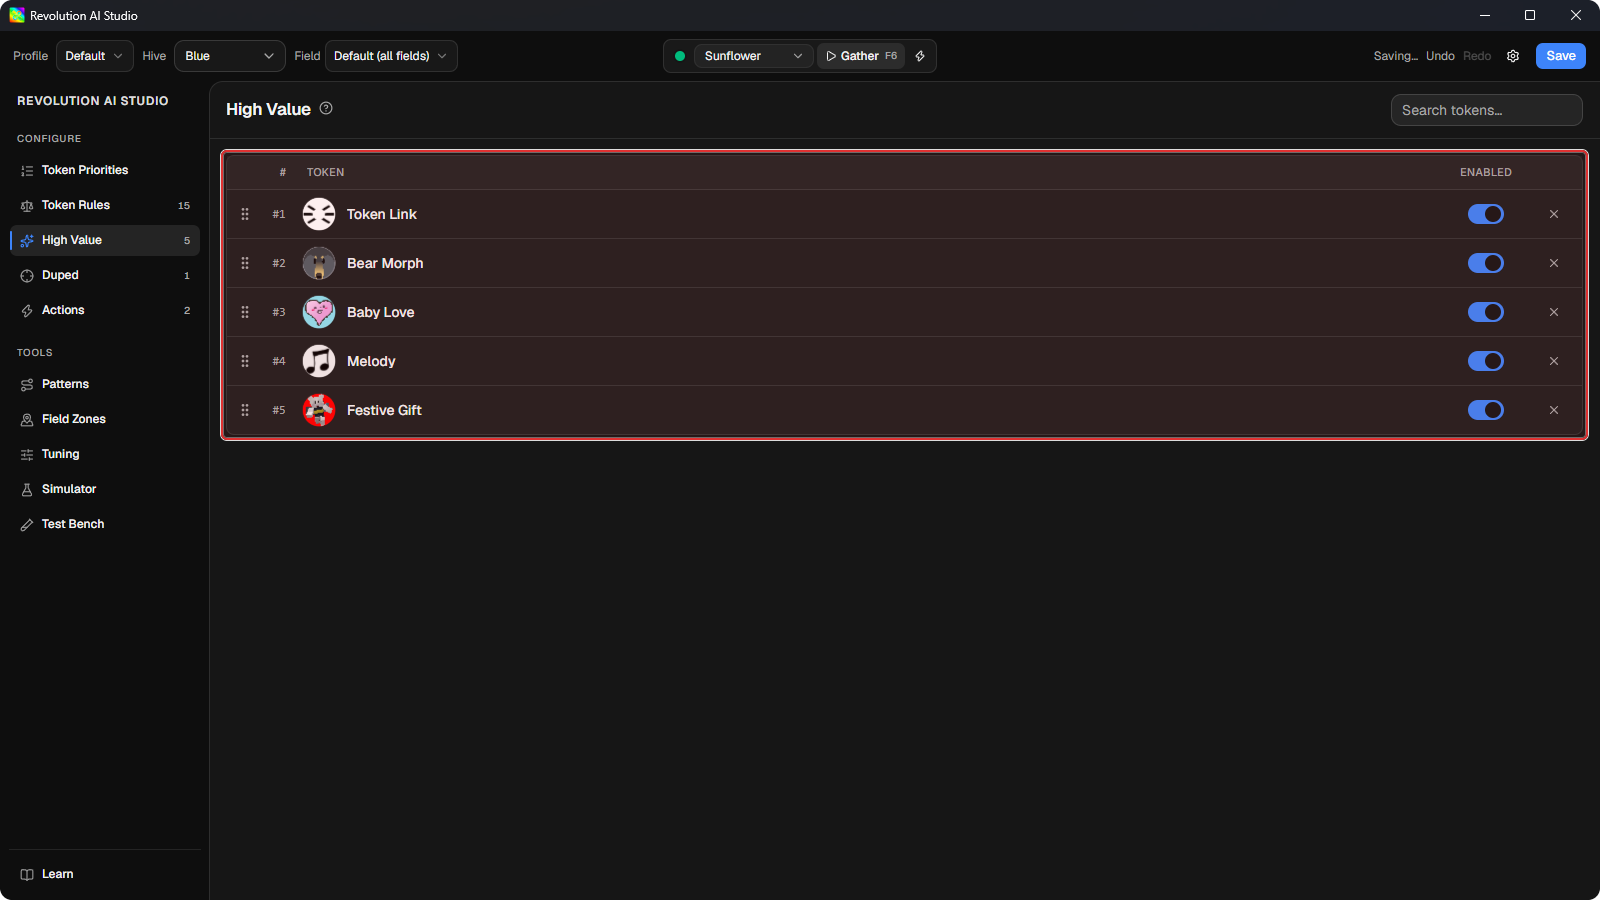Click the Token Link token name

point(382,214)
